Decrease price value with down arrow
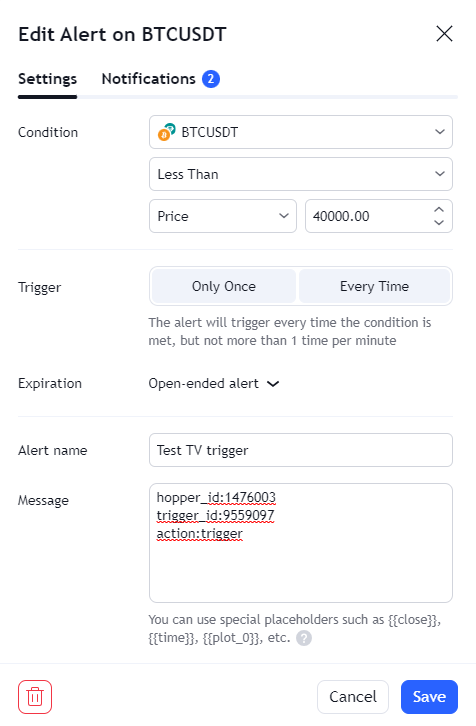Viewport: 476px width, 726px height. [x=439, y=222]
